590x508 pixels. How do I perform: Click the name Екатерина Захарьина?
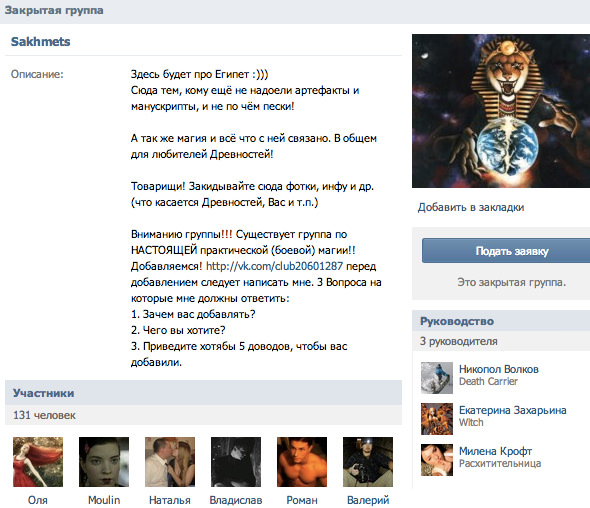pyautogui.click(x=512, y=410)
